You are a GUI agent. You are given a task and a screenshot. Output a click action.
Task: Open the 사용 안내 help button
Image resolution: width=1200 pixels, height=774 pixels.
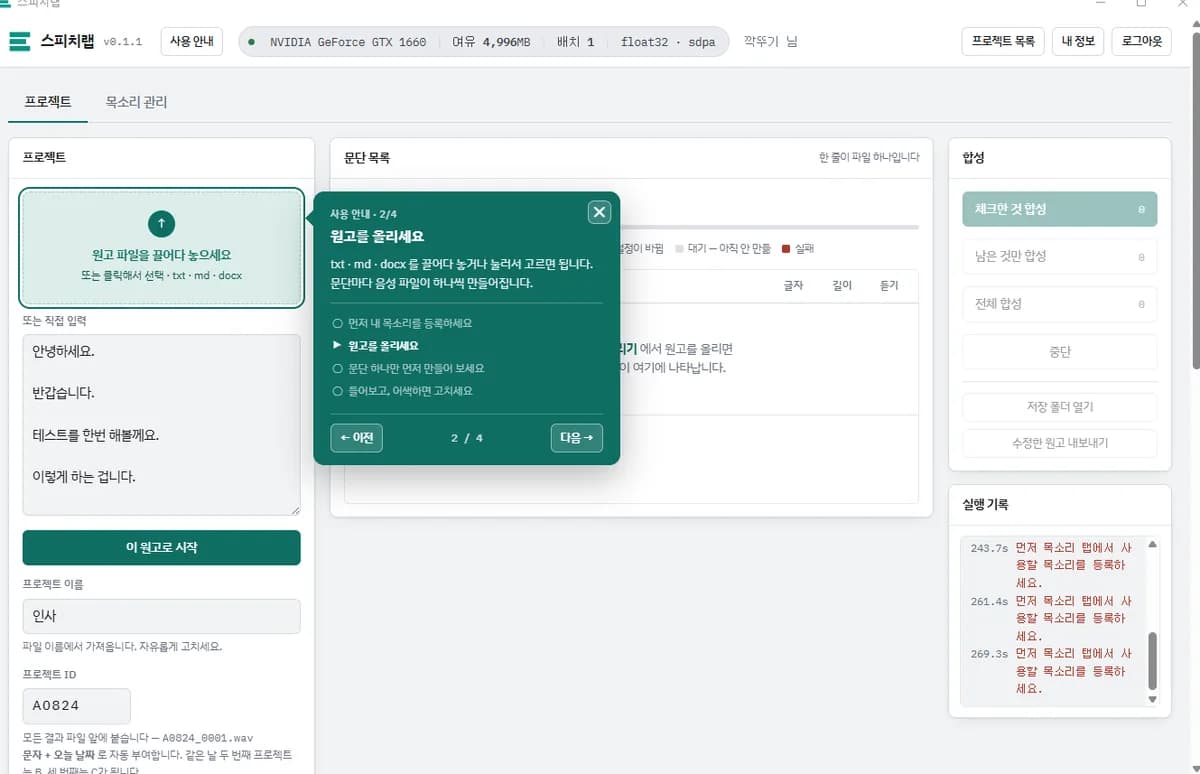click(x=191, y=42)
